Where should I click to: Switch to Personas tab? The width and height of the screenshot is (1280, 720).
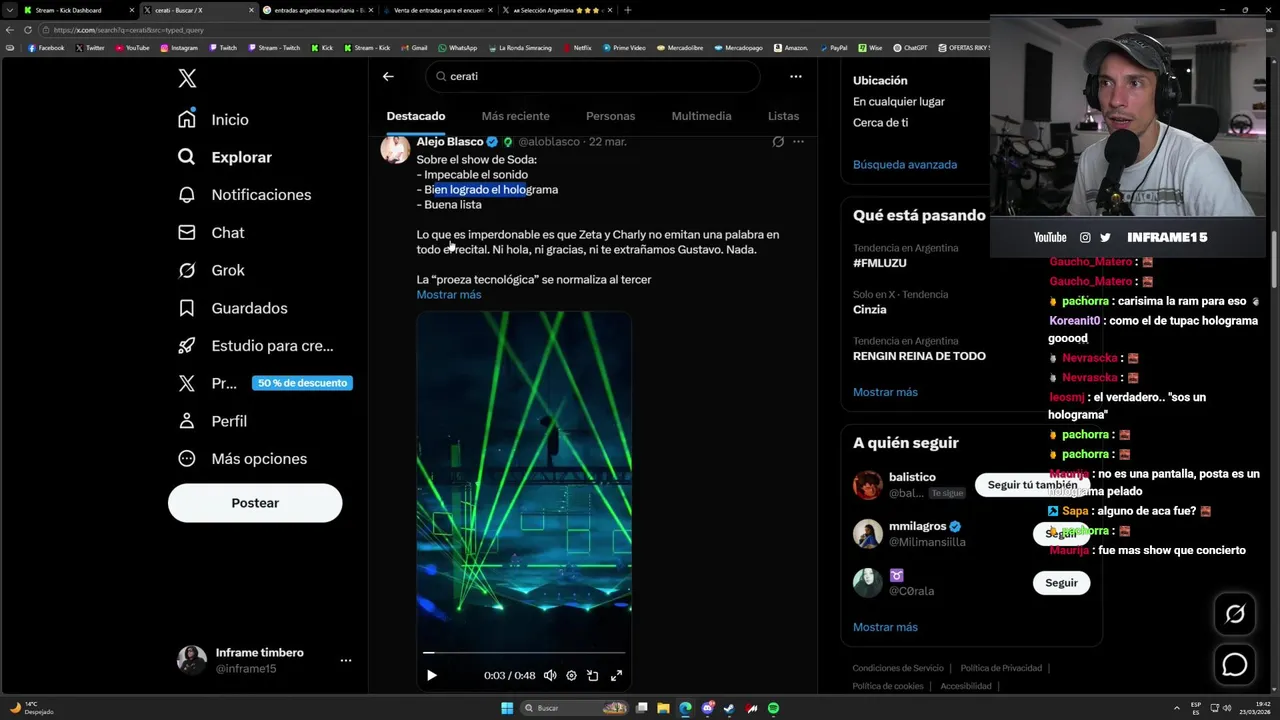pyautogui.click(x=610, y=116)
